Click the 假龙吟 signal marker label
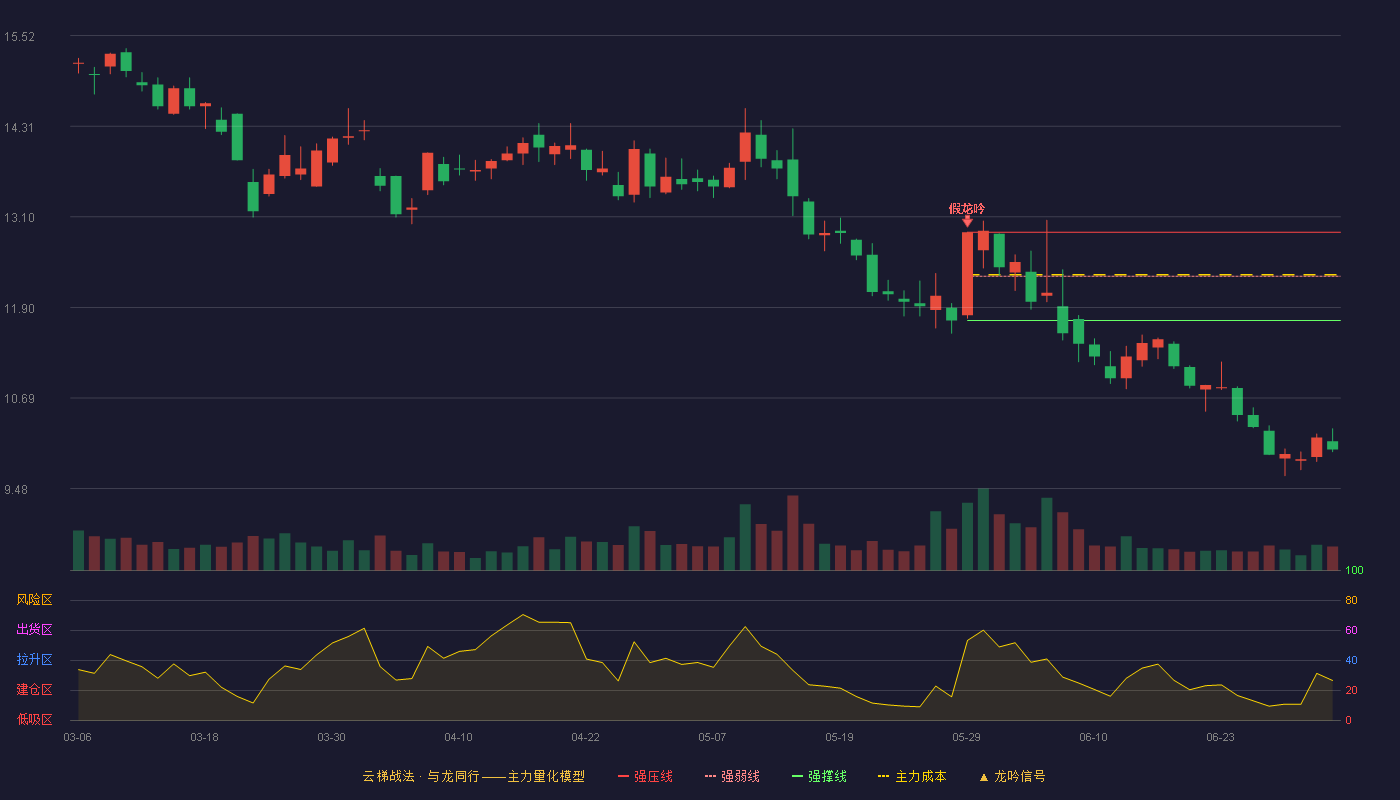 967,208
